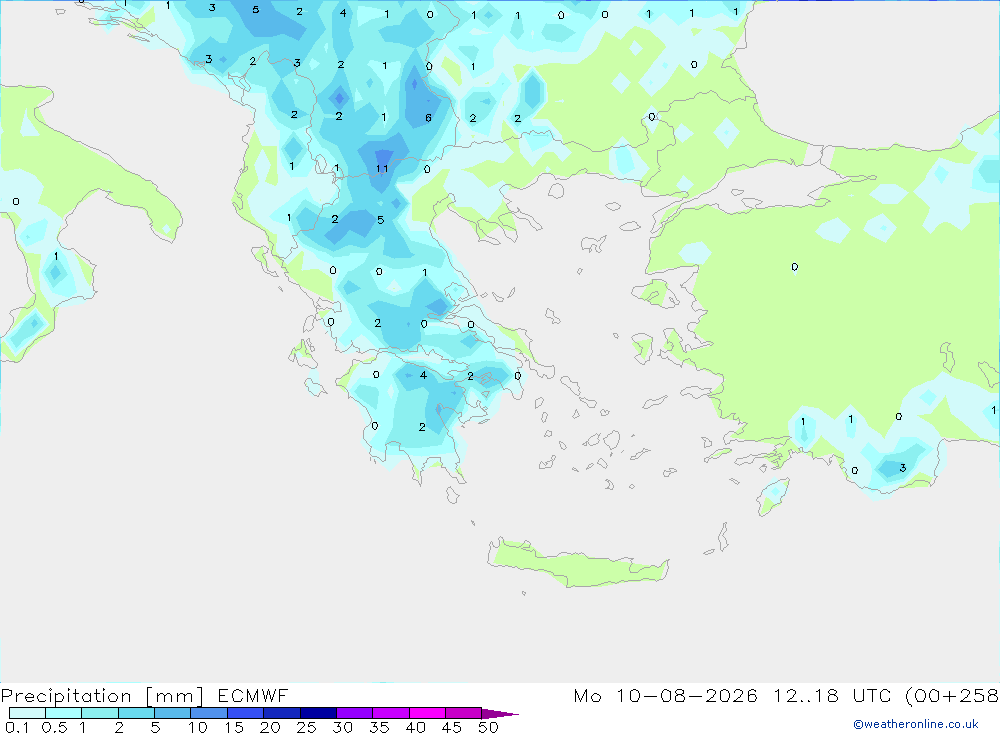
Task: Click the 0.5–1 mm legend swatch
Action: tap(64, 713)
